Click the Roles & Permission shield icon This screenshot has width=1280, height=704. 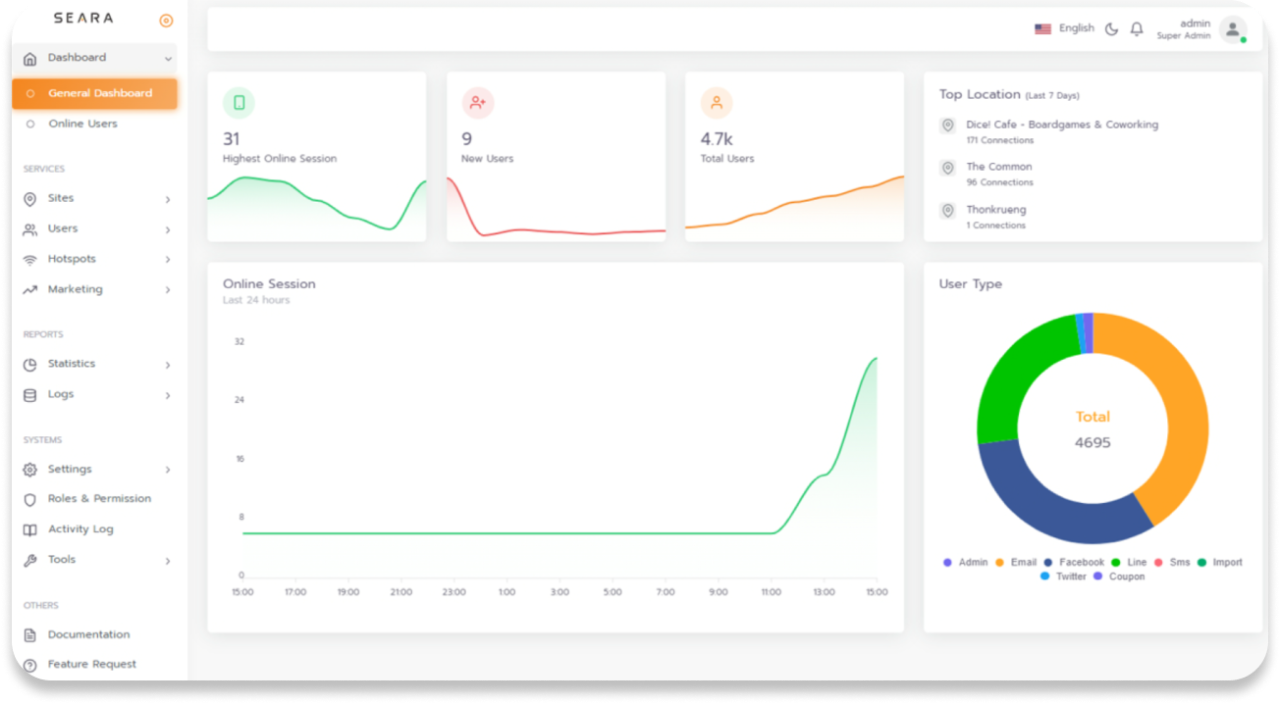(31, 499)
